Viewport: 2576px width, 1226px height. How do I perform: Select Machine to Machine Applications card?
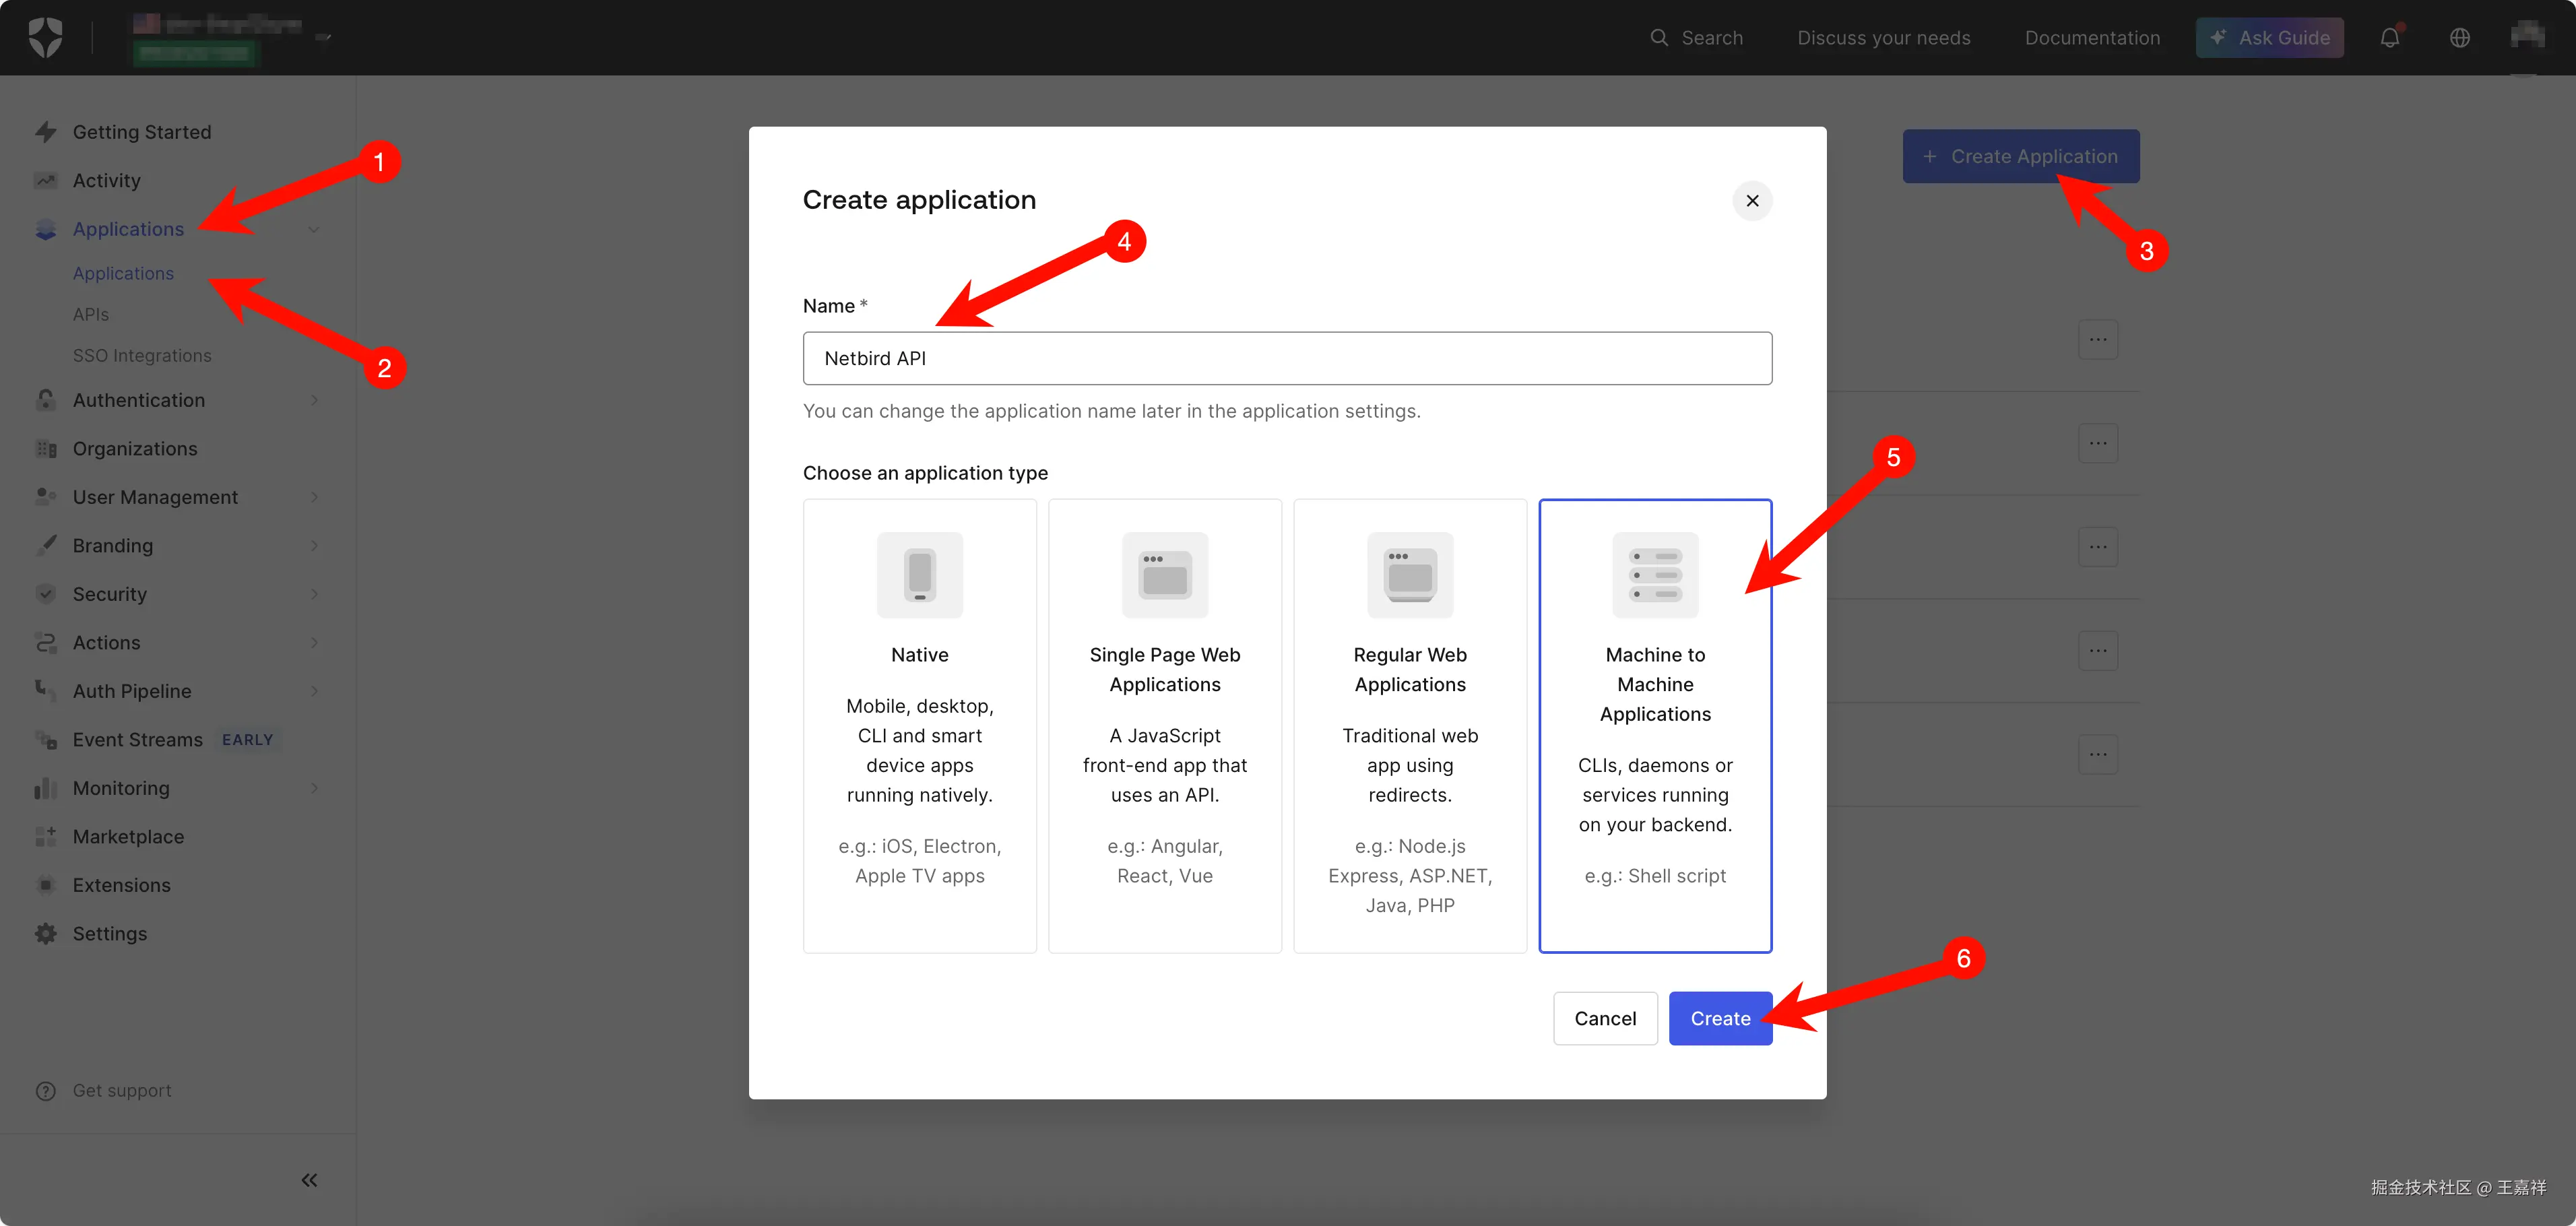coord(1655,726)
